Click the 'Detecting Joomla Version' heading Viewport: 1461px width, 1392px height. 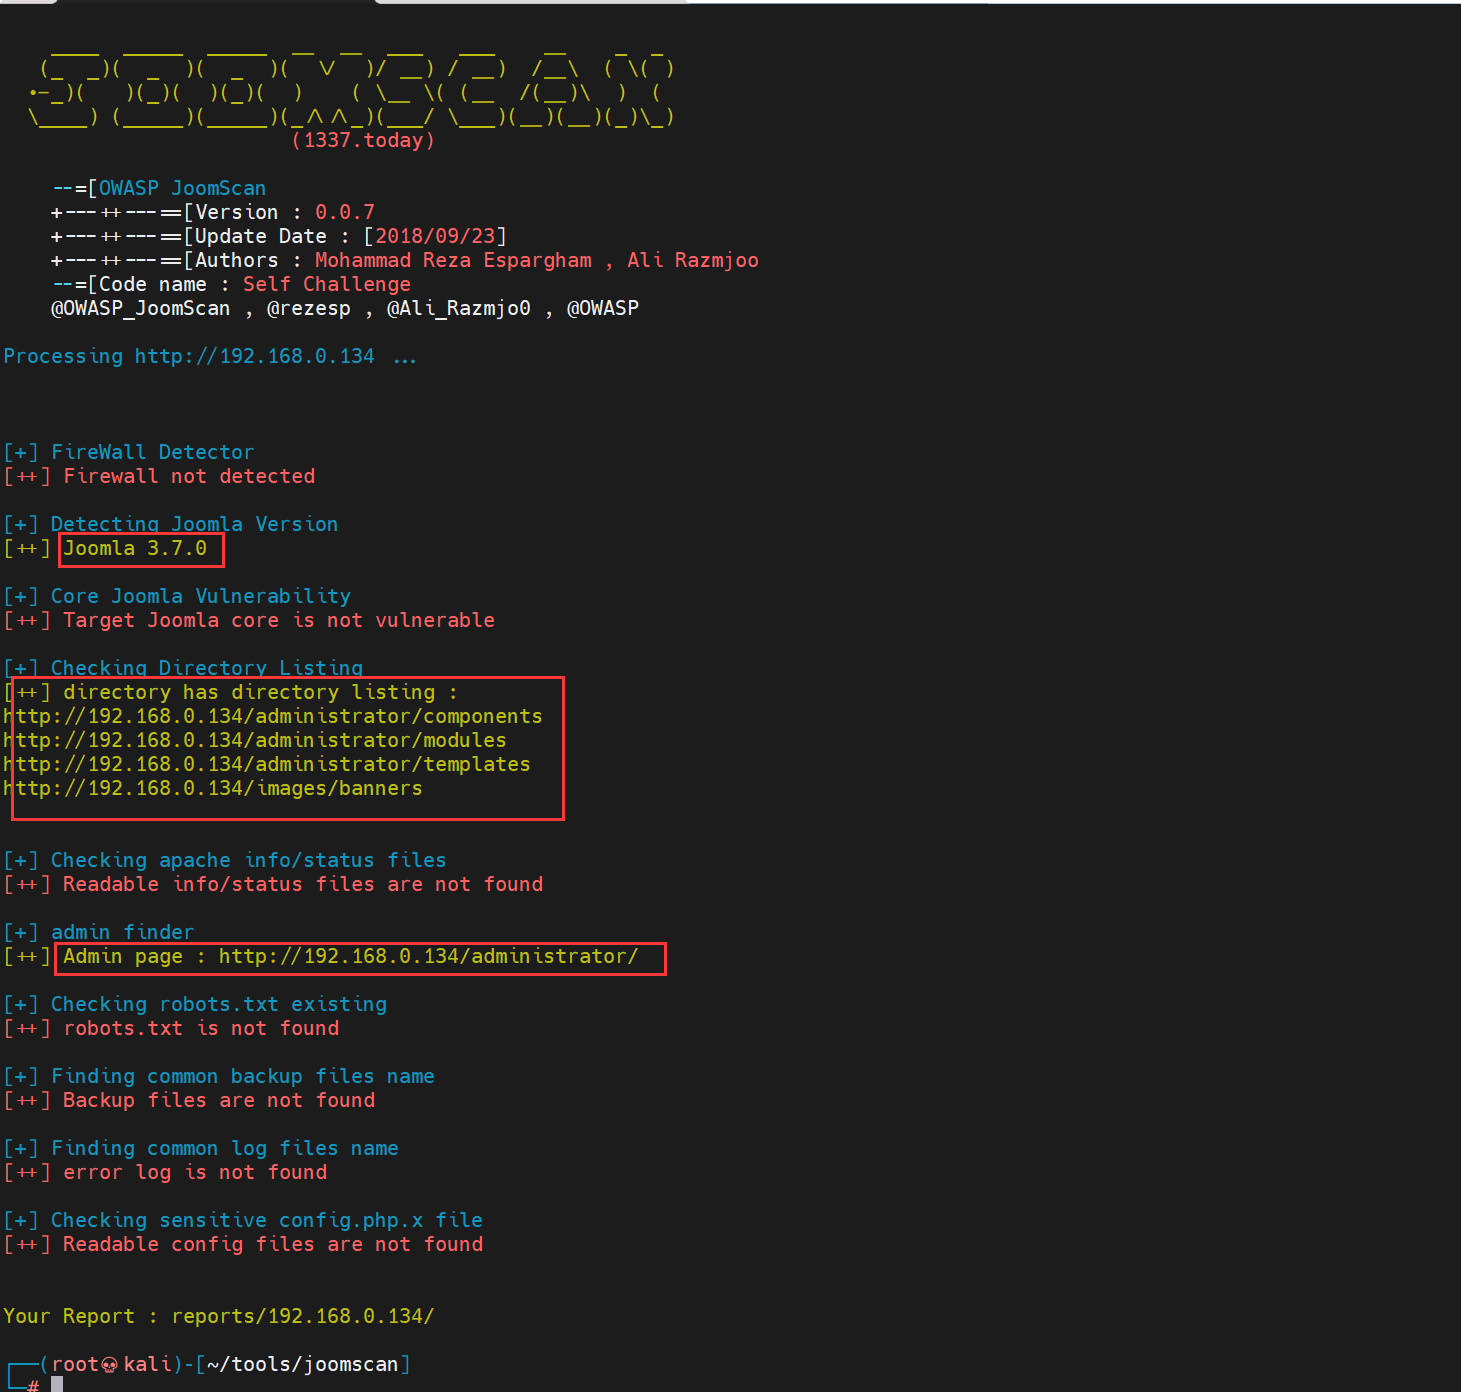tap(195, 524)
